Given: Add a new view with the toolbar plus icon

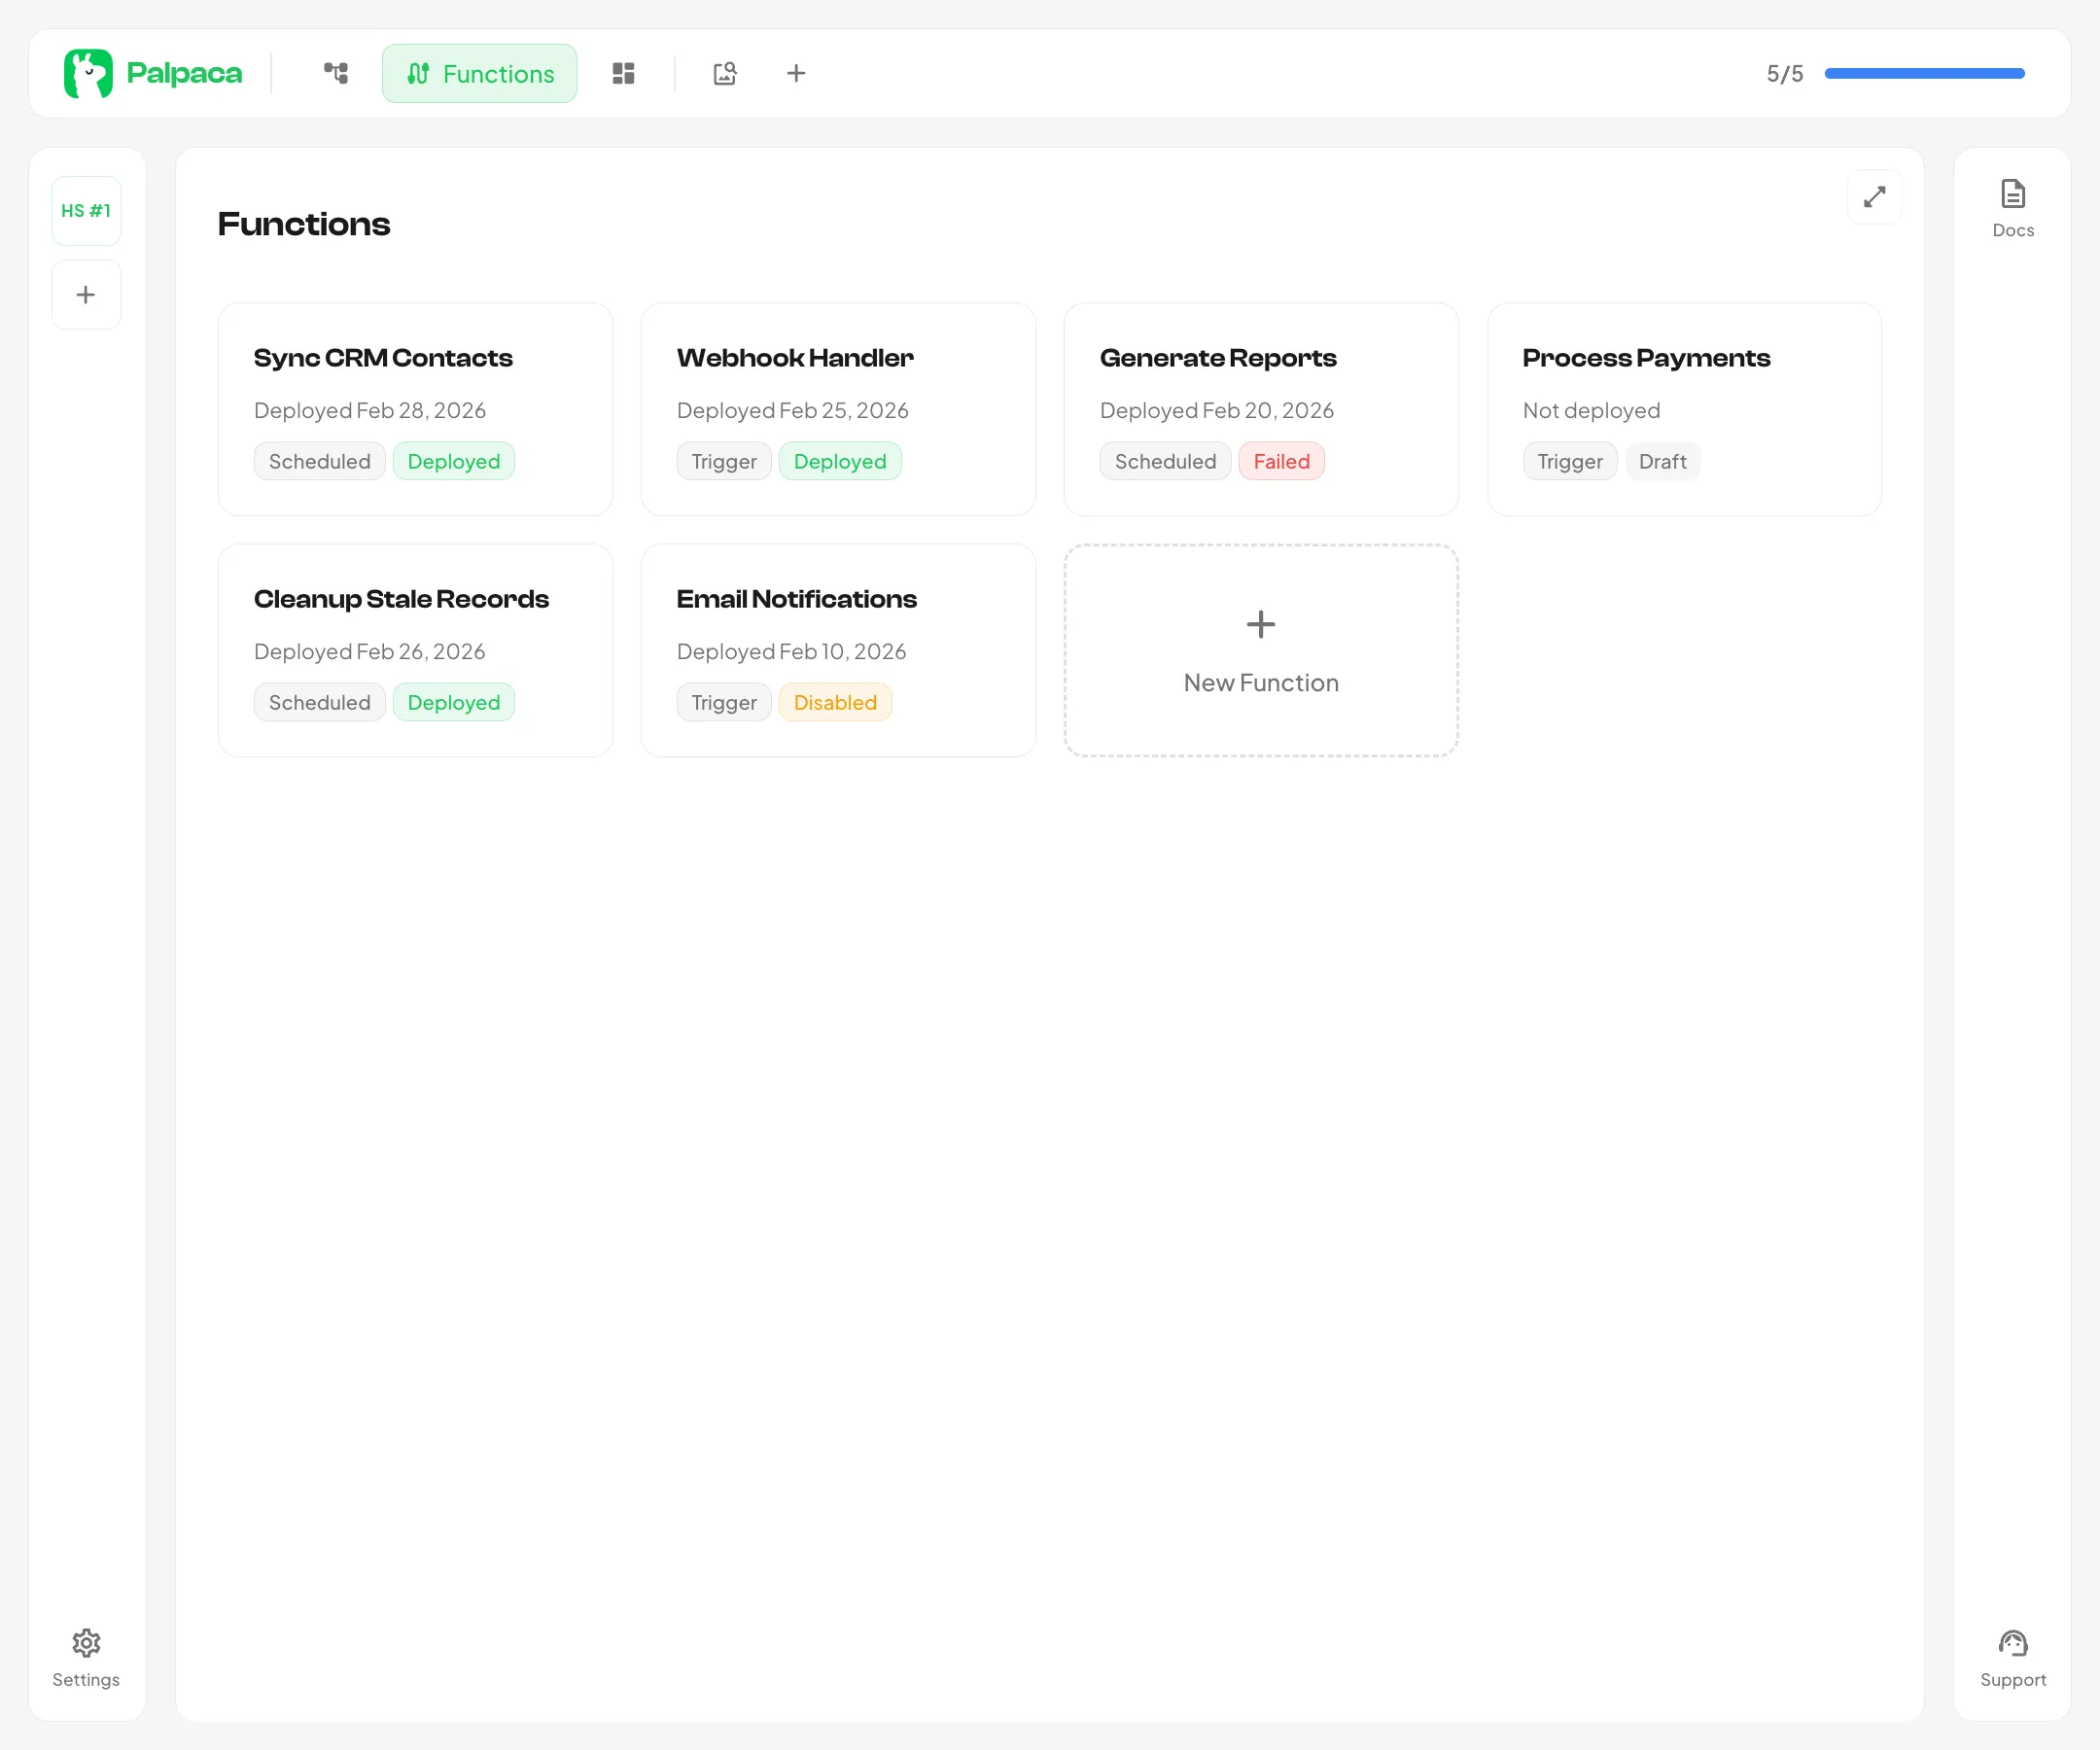Looking at the screenshot, I should (796, 73).
